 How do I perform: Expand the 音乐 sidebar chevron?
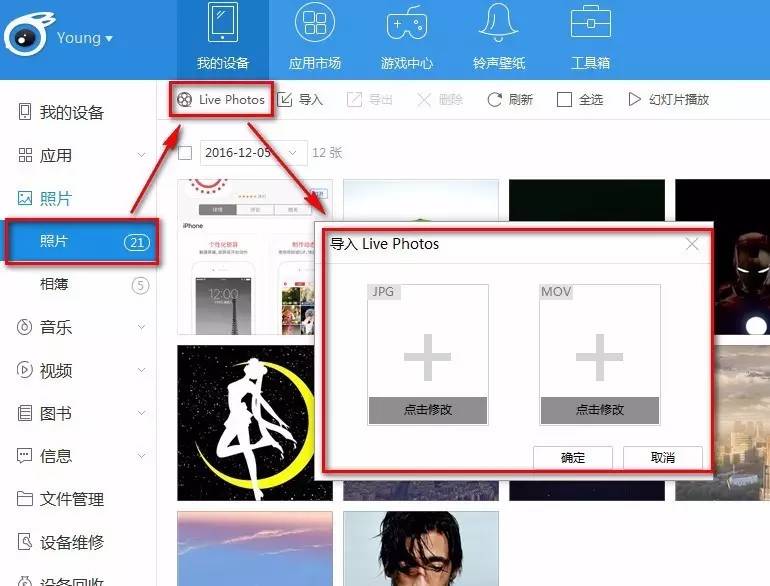pyautogui.click(x=141, y=327)
